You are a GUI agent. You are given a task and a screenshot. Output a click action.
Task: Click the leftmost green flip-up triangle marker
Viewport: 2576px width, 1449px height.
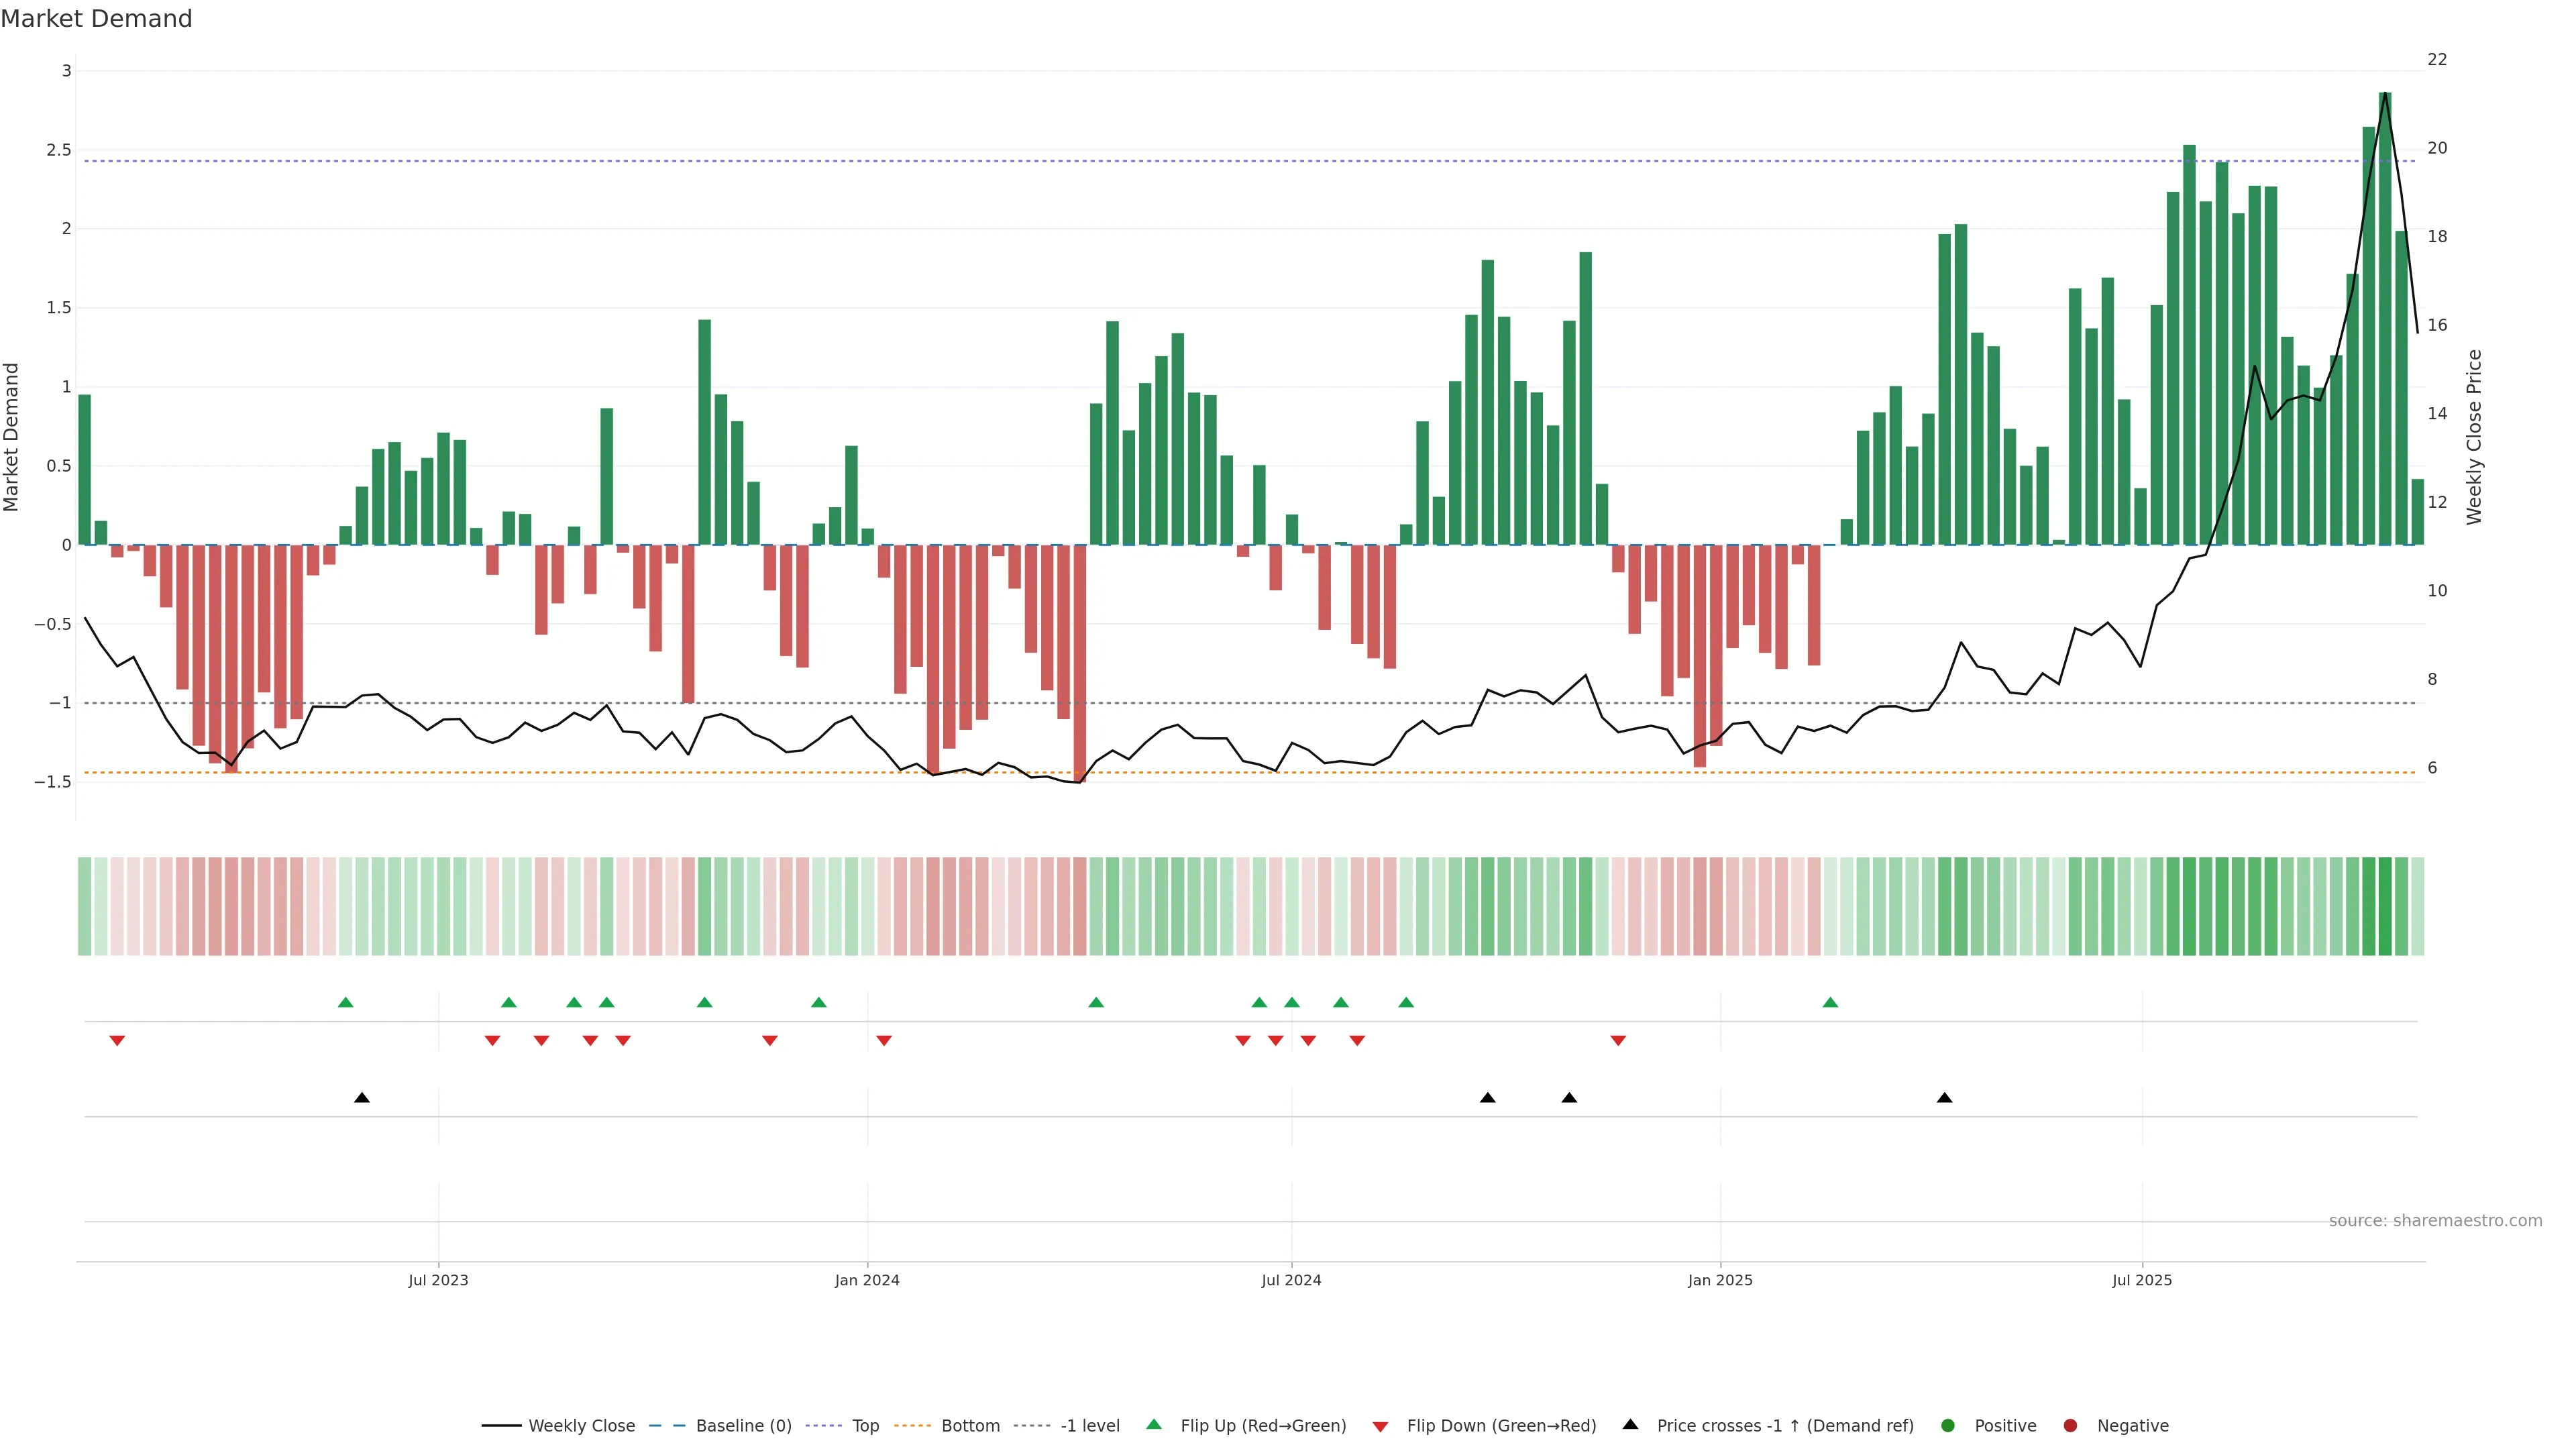(346, 1002)
